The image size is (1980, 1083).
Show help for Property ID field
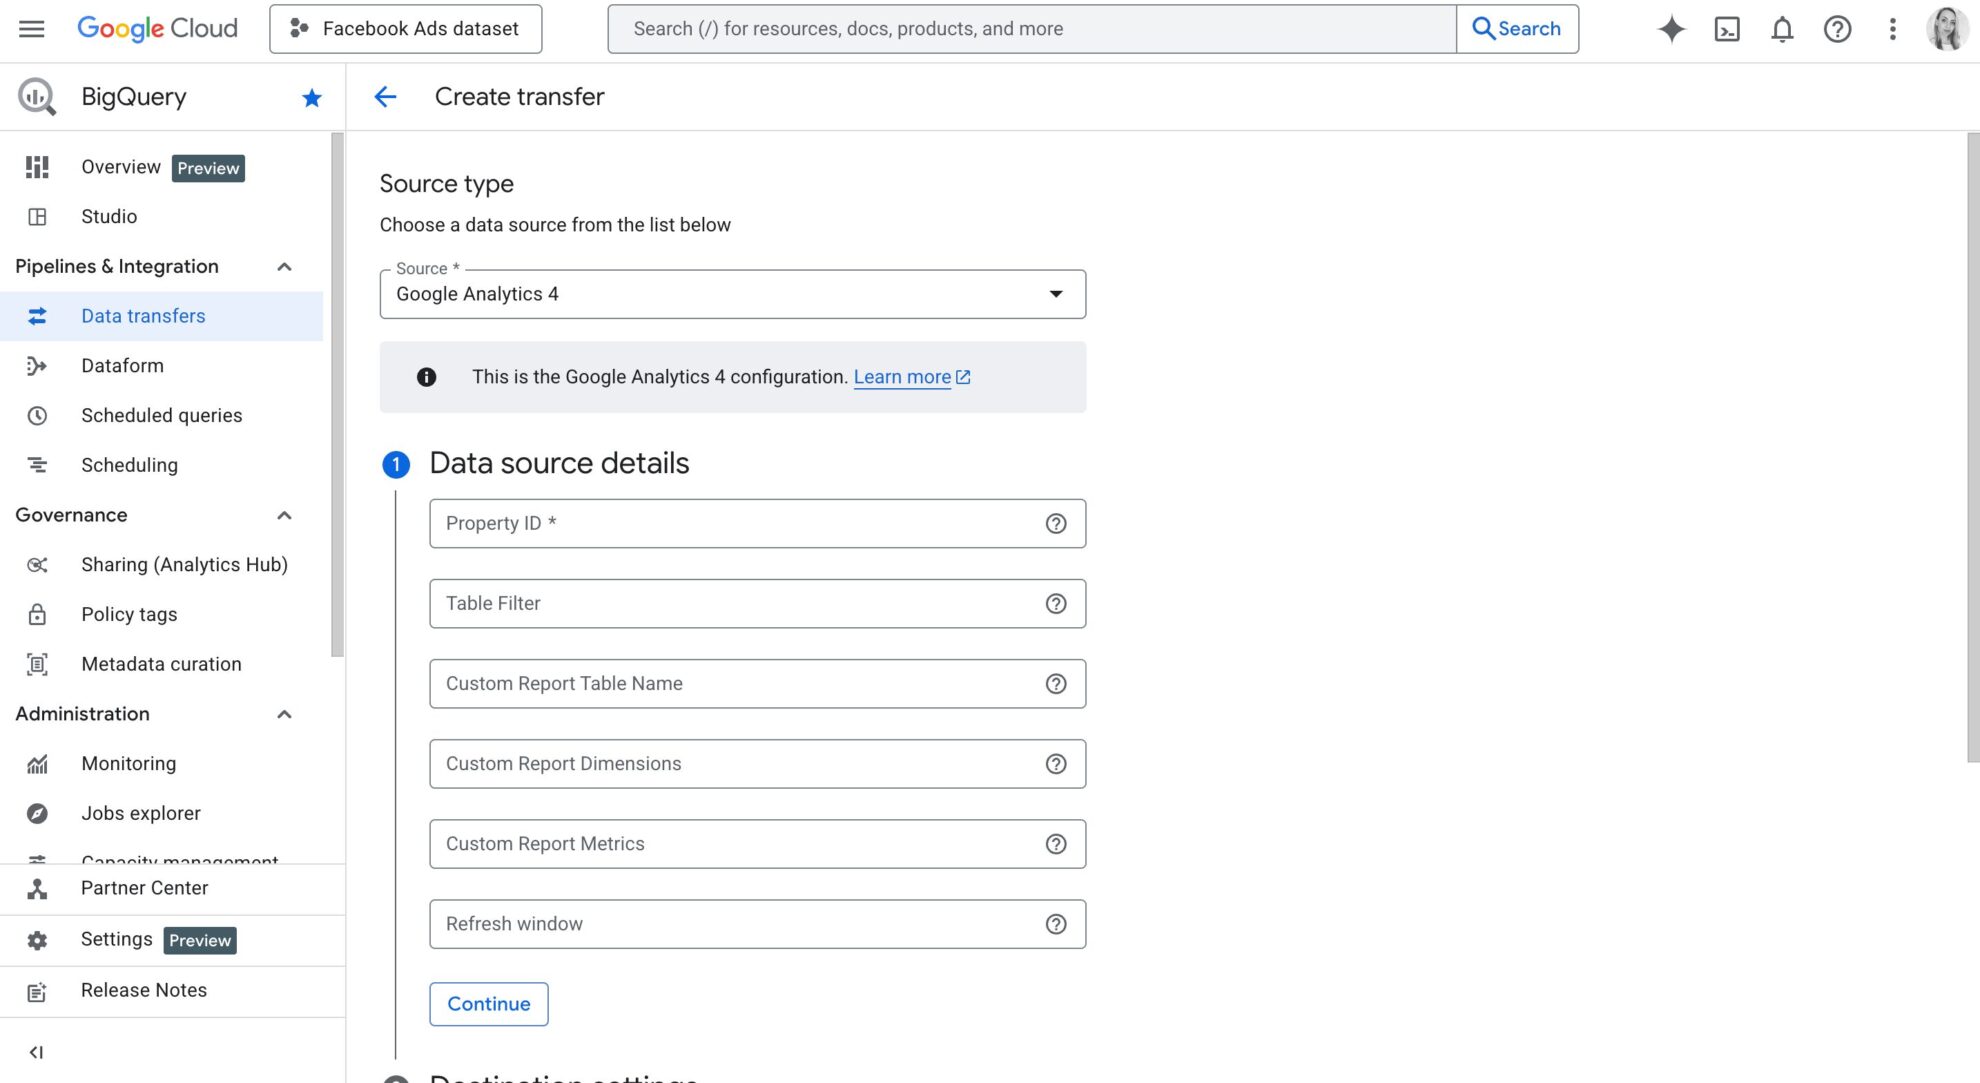coord(1056,524)
